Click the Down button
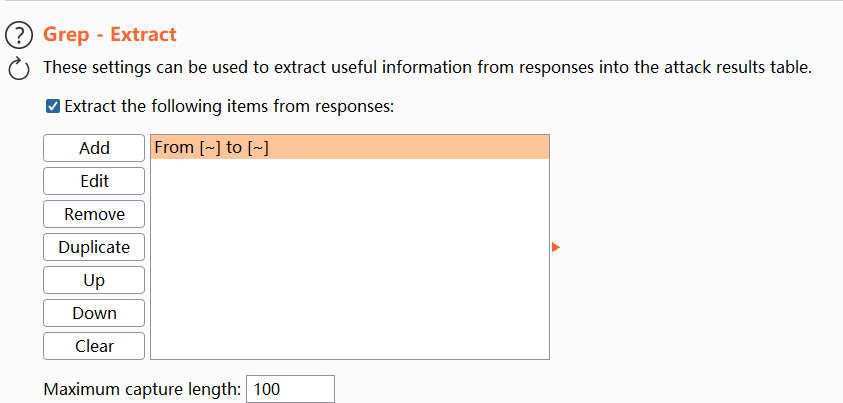This screenshot has height=403, width=843. (94, 313)
